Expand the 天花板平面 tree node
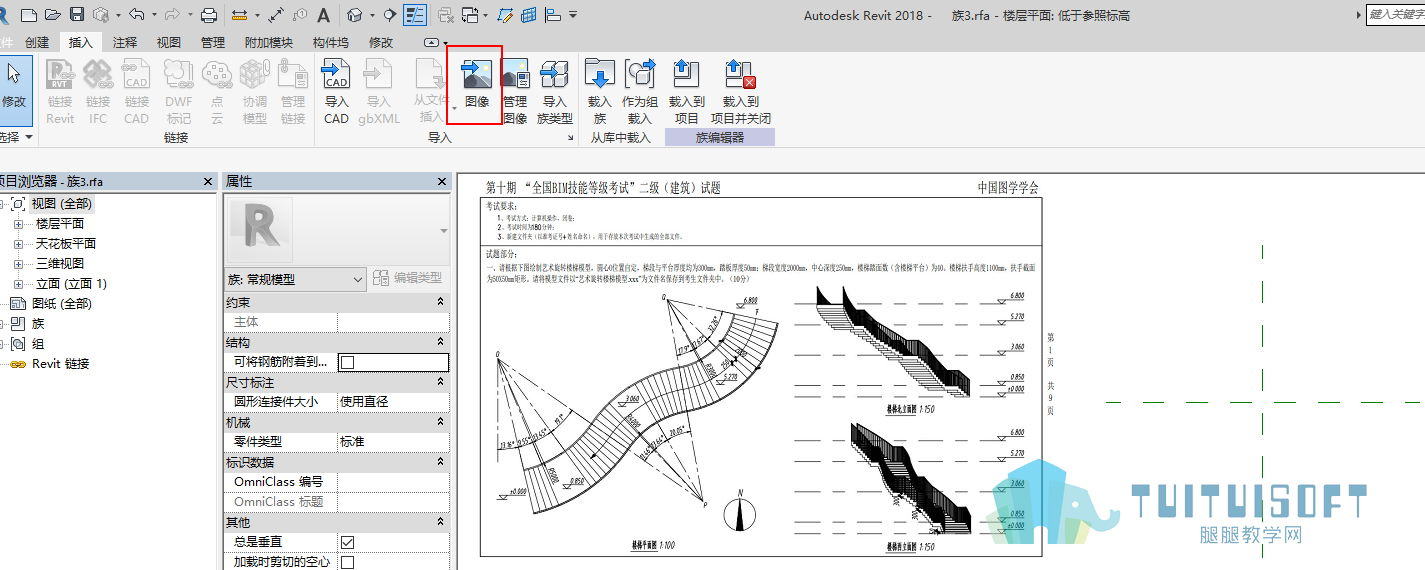The height and width of the screenshot is (570, 1425). (x=17, y=244)
